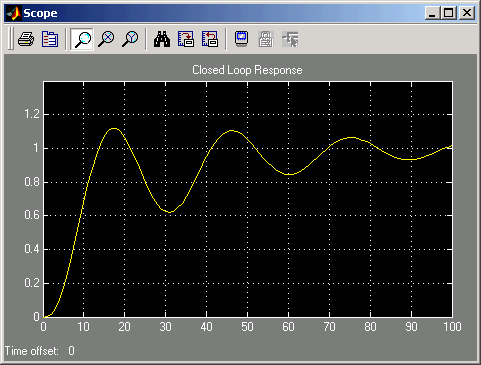Maximize the Scope window

point(449,13)
